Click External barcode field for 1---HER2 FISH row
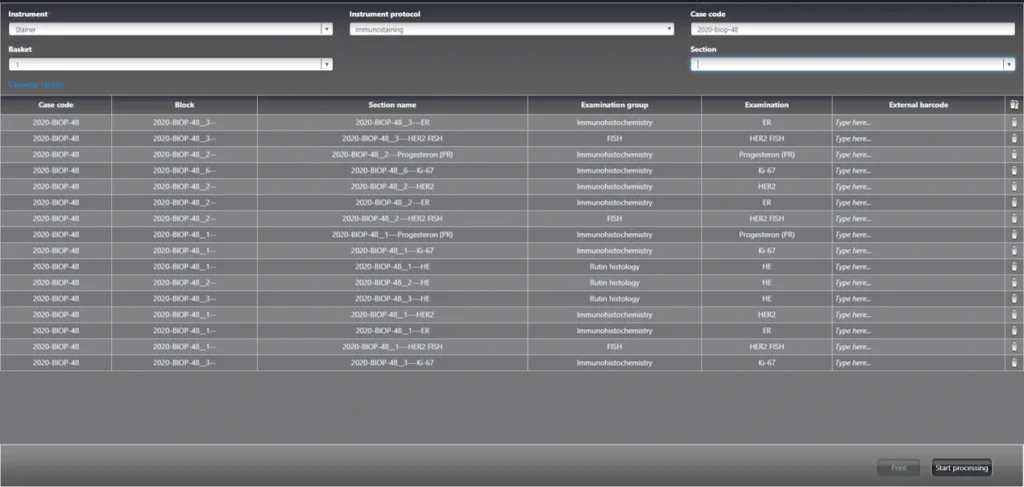 [x=918, y=347]
